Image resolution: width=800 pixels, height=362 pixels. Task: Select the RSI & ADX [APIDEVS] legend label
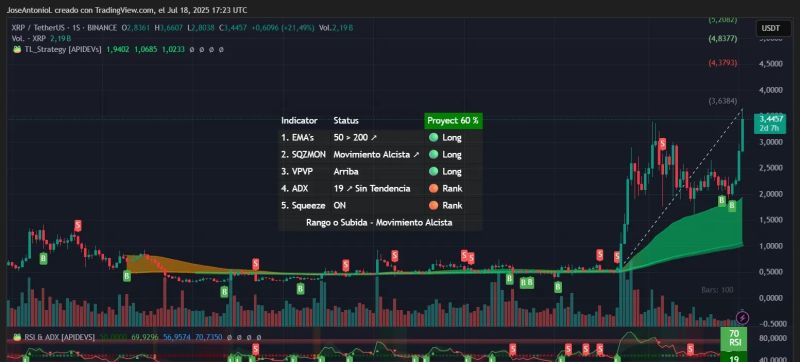[x=59, y=337]
